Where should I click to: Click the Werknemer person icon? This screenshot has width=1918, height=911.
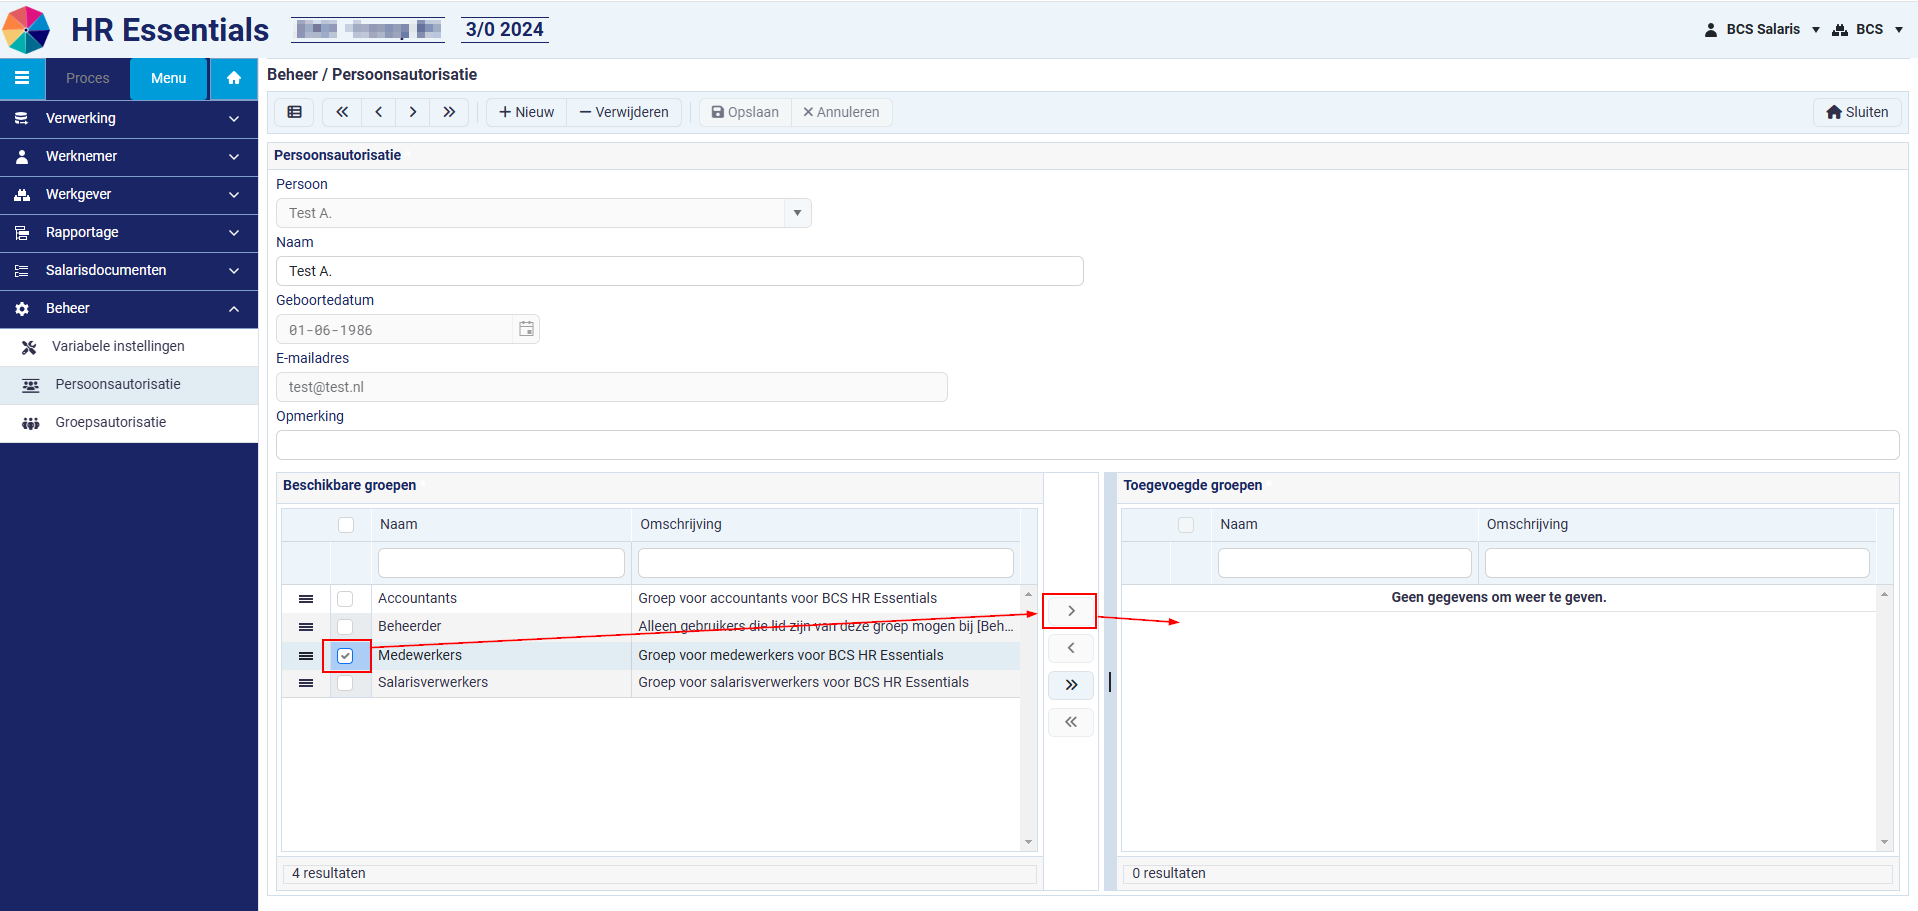click(x=22, y=157)
